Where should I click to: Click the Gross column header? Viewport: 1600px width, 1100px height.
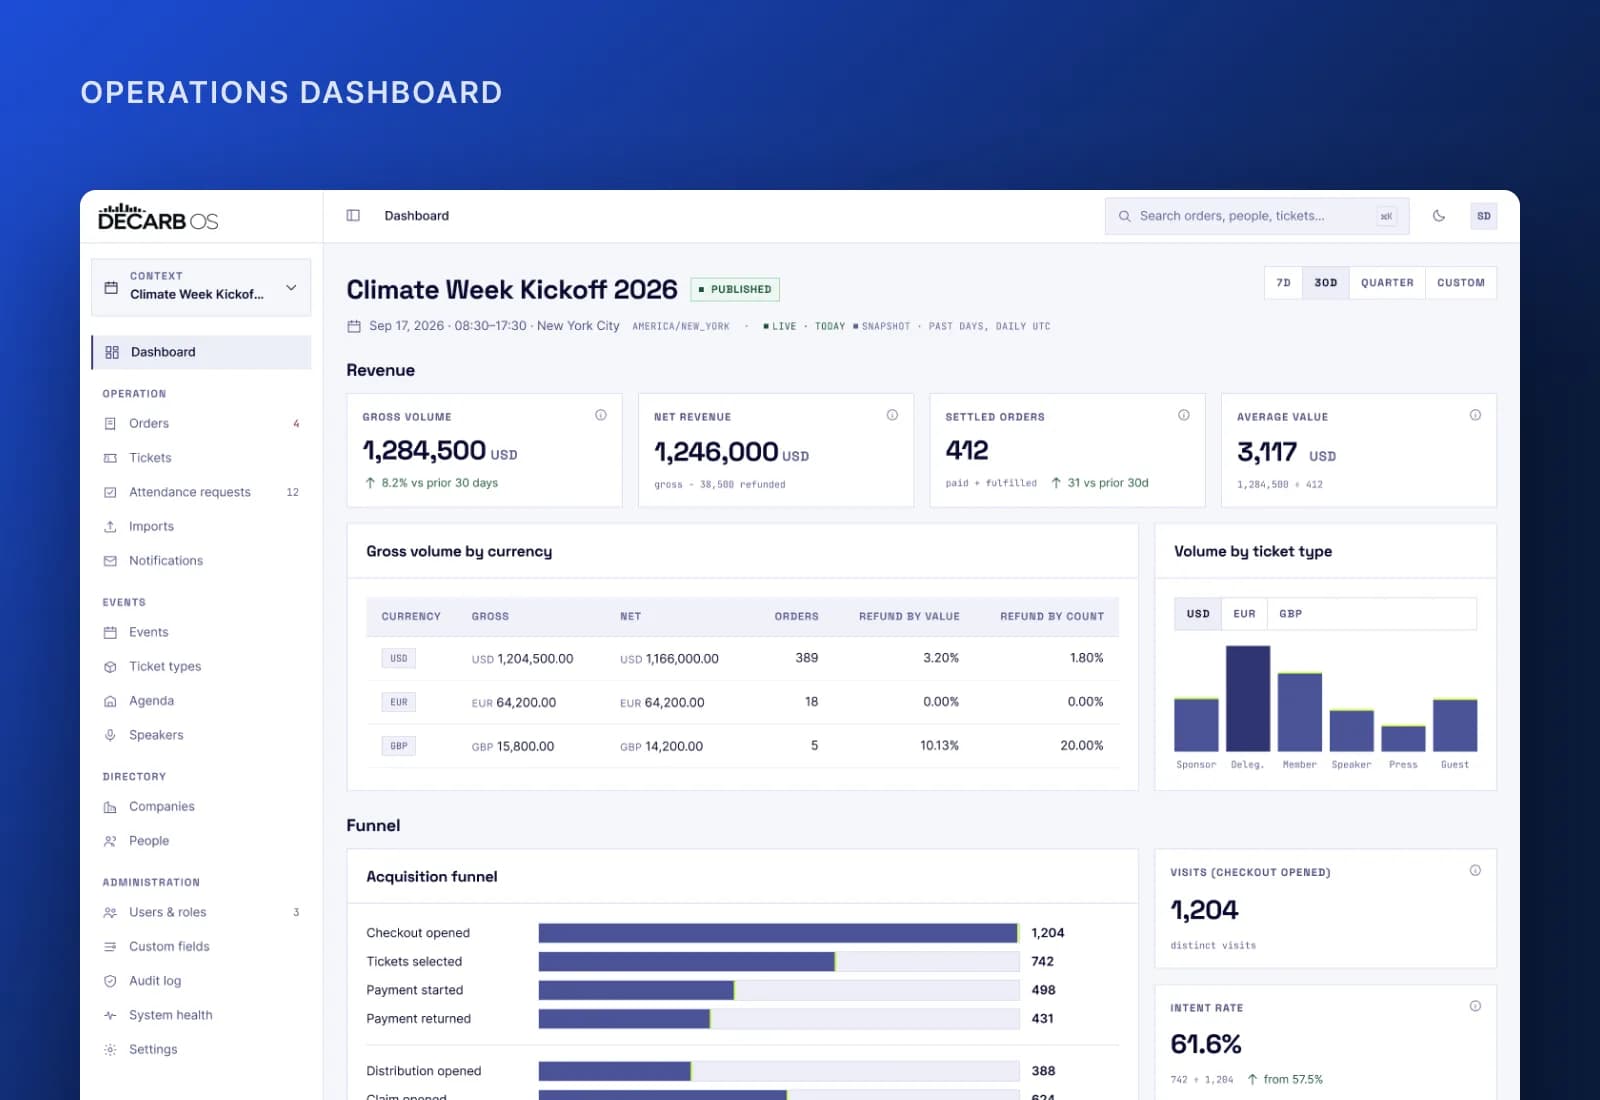[x=490, y=617]
